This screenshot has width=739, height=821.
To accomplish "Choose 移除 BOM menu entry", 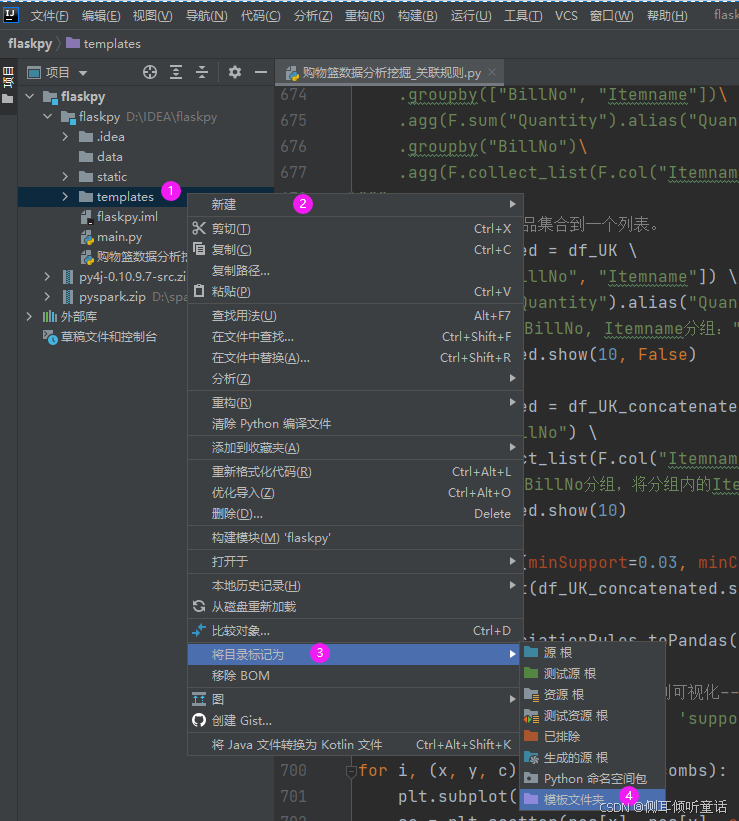I will point(355,675).
